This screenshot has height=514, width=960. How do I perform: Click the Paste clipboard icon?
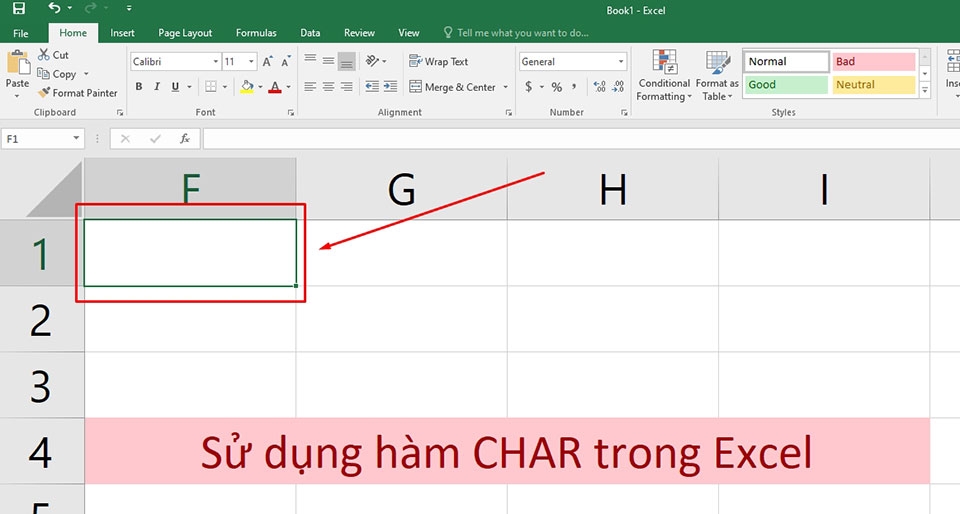(x=18, y=63)
